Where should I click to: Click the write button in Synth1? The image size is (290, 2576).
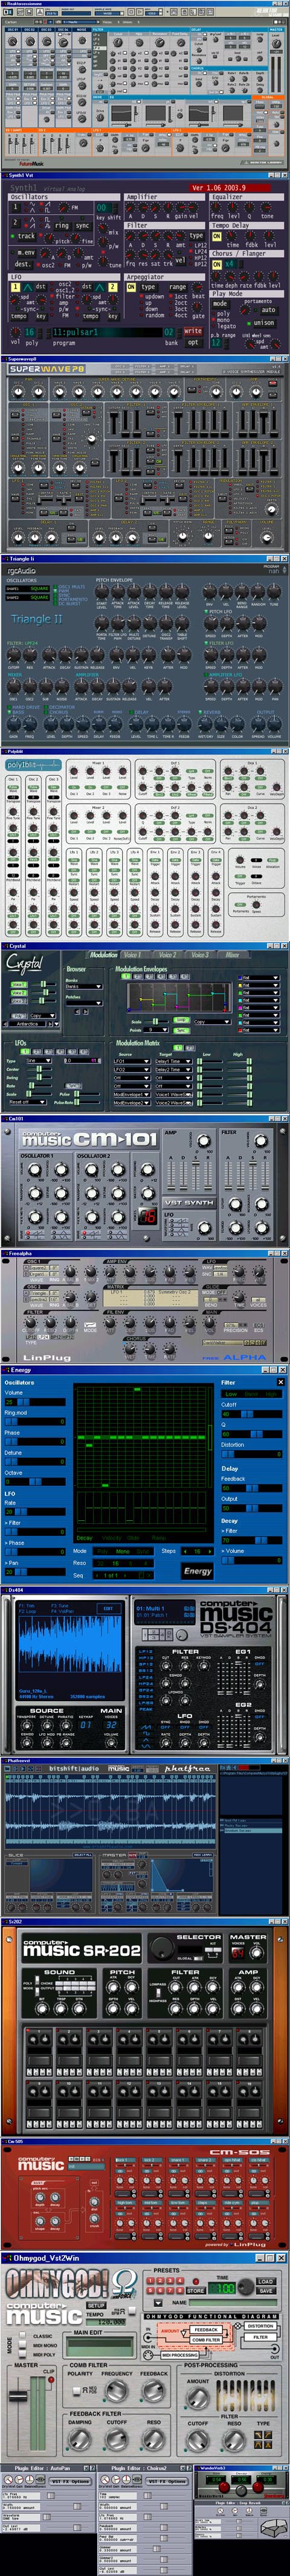click(x=193, y=330)
